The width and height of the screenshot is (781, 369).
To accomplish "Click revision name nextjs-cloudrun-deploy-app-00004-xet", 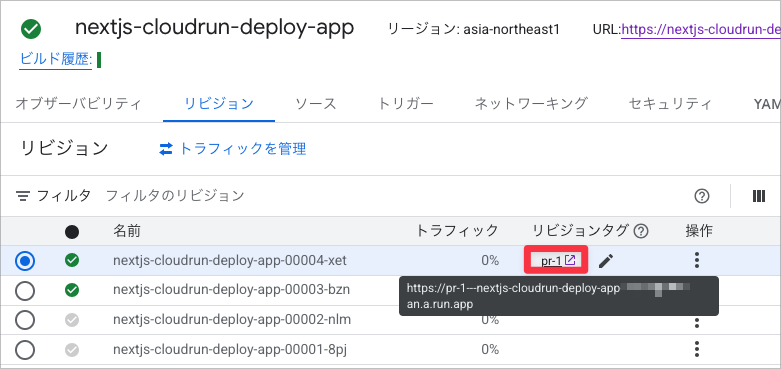I will (x=230, y=260).
